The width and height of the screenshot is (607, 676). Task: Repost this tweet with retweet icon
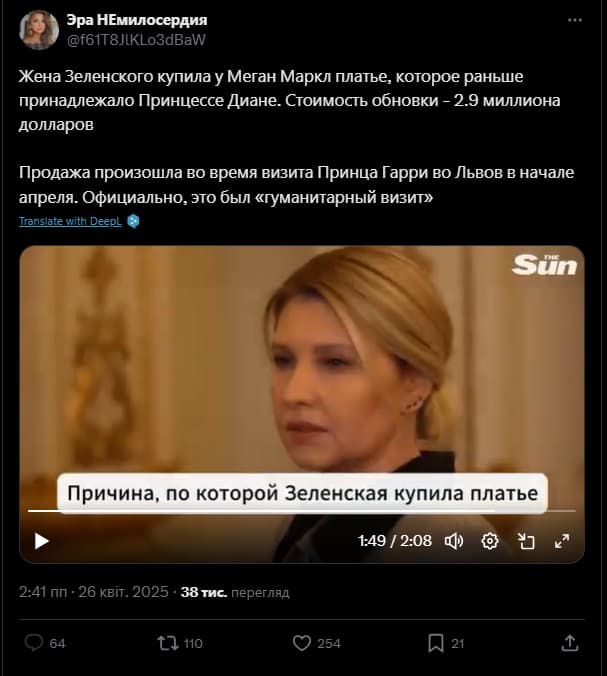(x=168, y=643)
